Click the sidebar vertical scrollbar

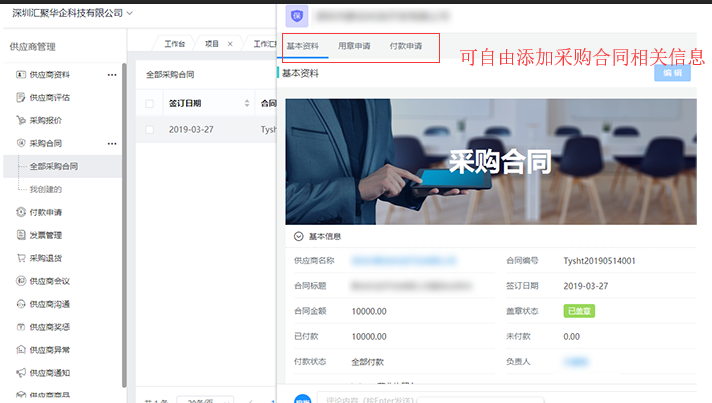[x=124, y=225]
